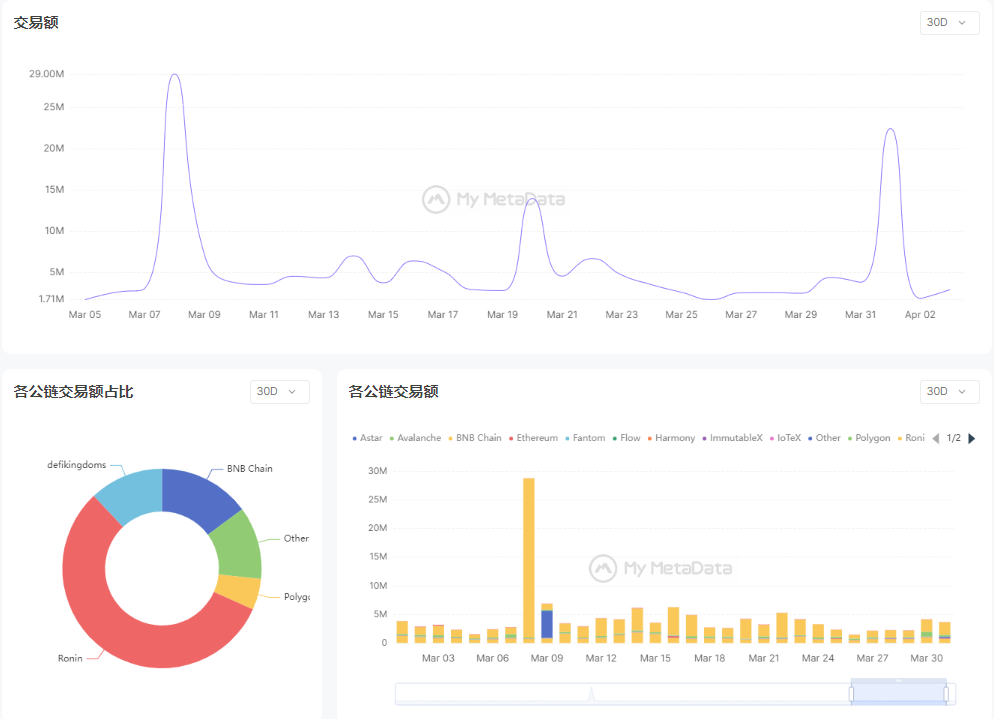Toggle the Astar legend series
This screenshot has height=719, width=994.
[x=367, y=438]
